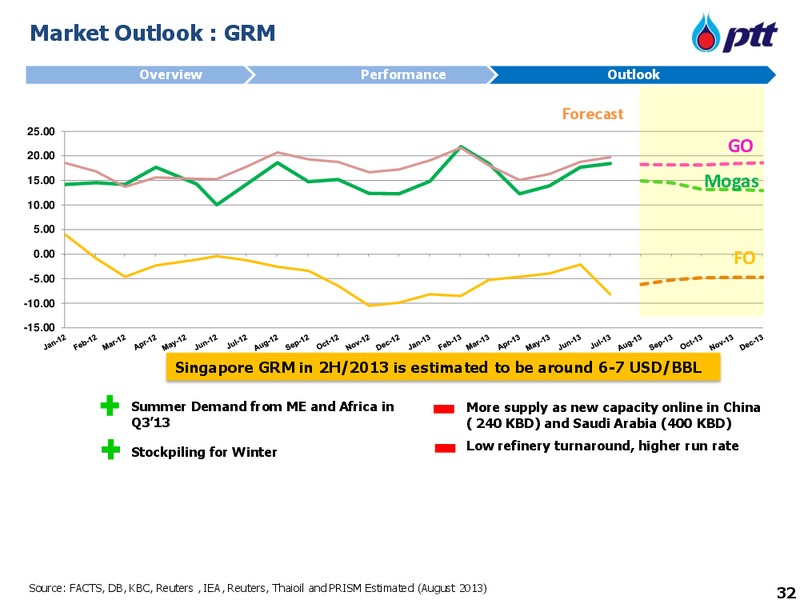This screenshot has height=600, width=800.
Task: Click the 5.00 y-axis value
Action: click(x=43, y=230)
